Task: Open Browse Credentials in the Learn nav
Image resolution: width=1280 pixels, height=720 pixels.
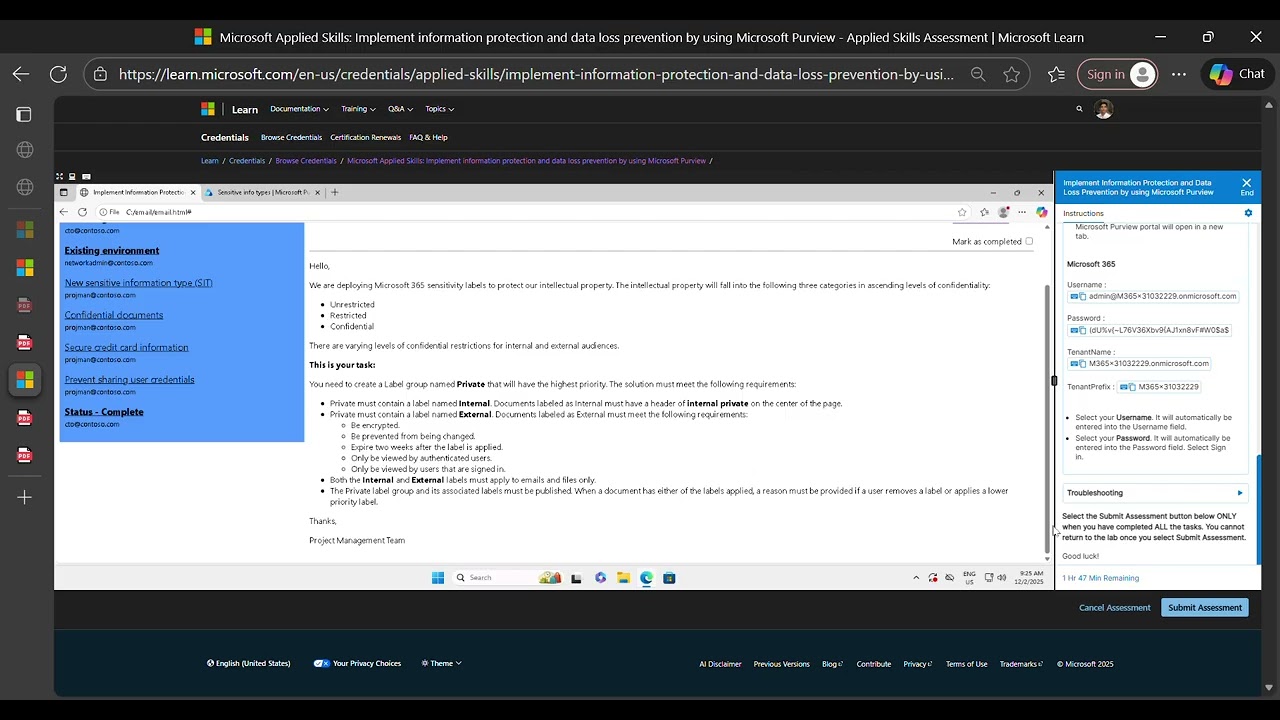Action: pyautogui.click(x=291, y=137)
